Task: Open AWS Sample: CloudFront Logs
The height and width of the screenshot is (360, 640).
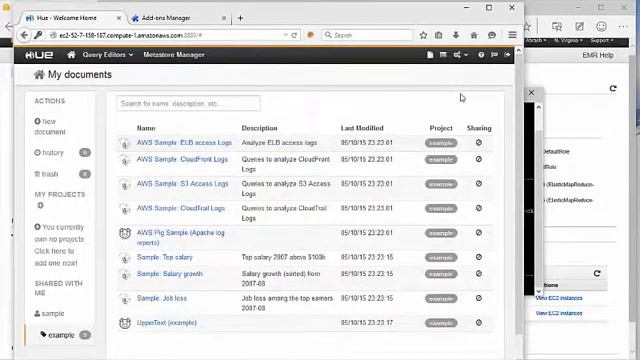Action: [182, 159]
